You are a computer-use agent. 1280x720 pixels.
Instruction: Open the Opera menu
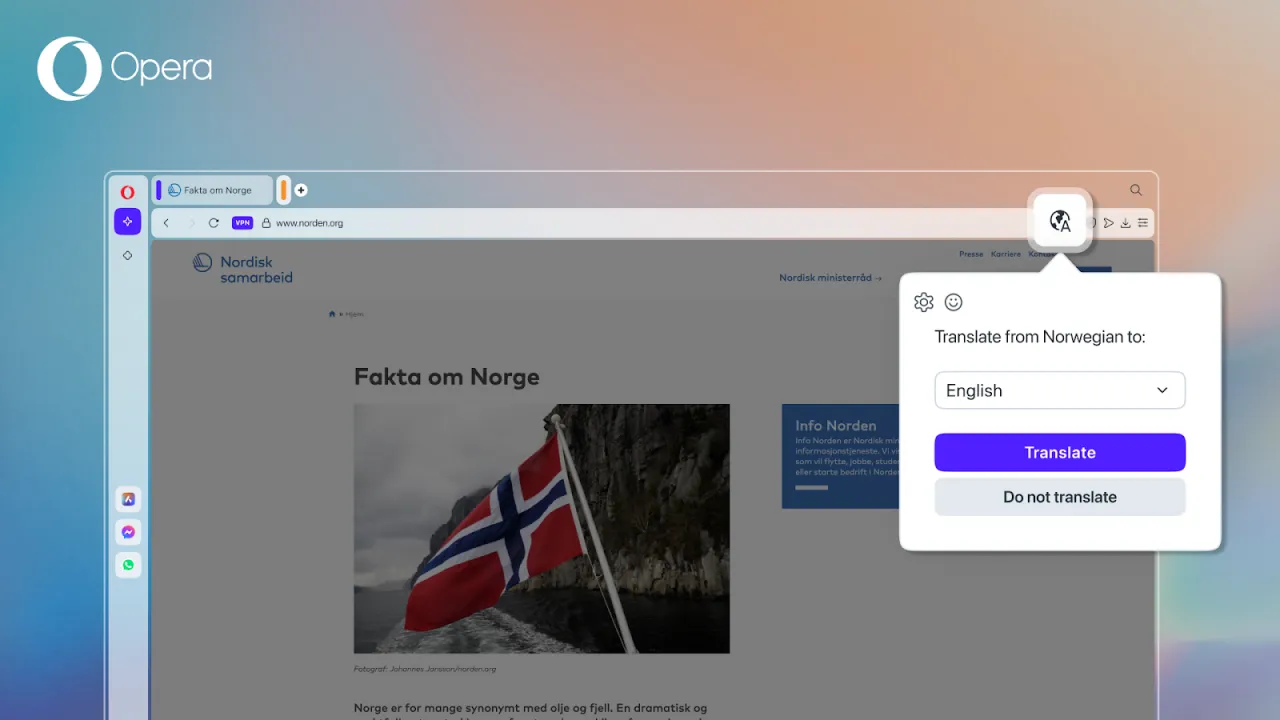tap(127, 191)
